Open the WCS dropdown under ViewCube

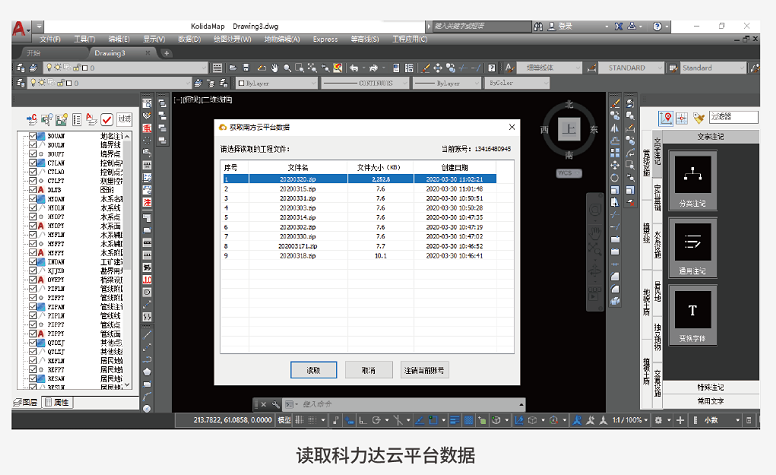pos(569,173)
